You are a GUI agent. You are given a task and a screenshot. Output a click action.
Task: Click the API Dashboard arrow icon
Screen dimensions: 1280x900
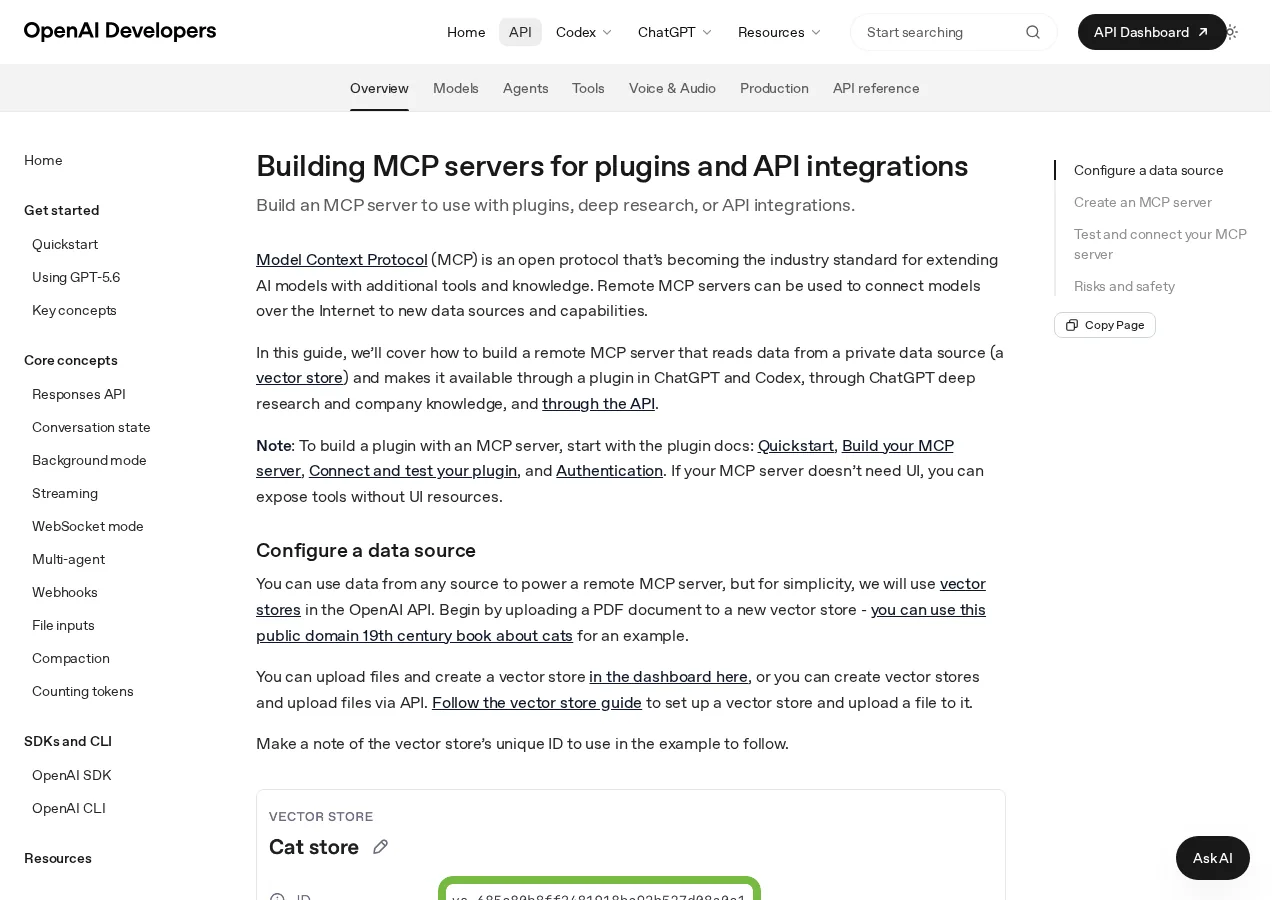pos(1203,32)
